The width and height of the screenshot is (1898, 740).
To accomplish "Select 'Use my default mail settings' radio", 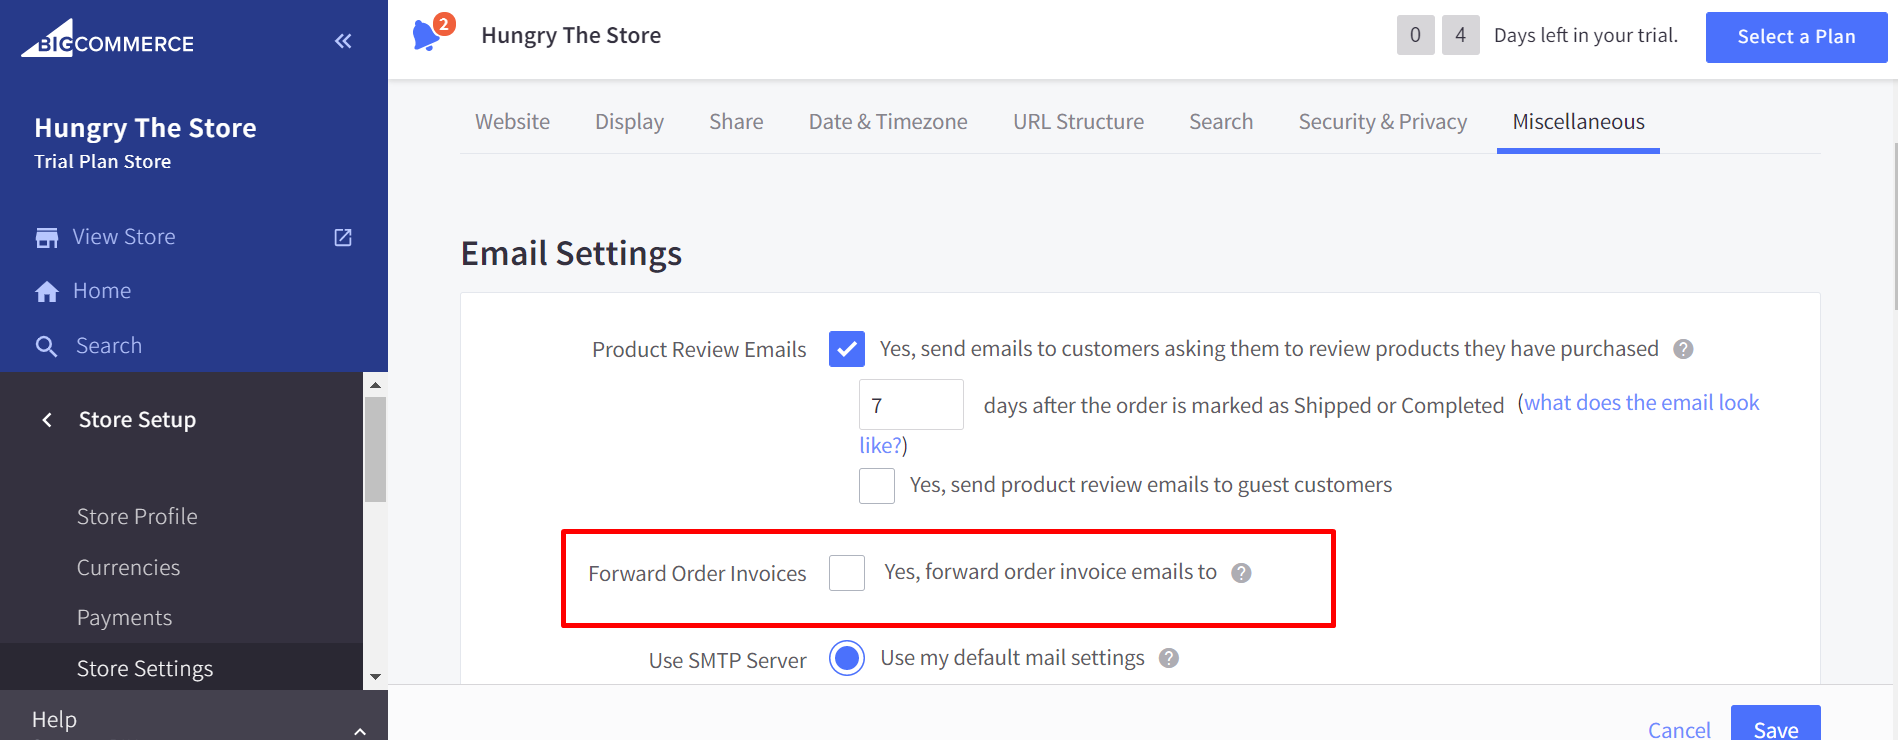I will coord(847,658).
